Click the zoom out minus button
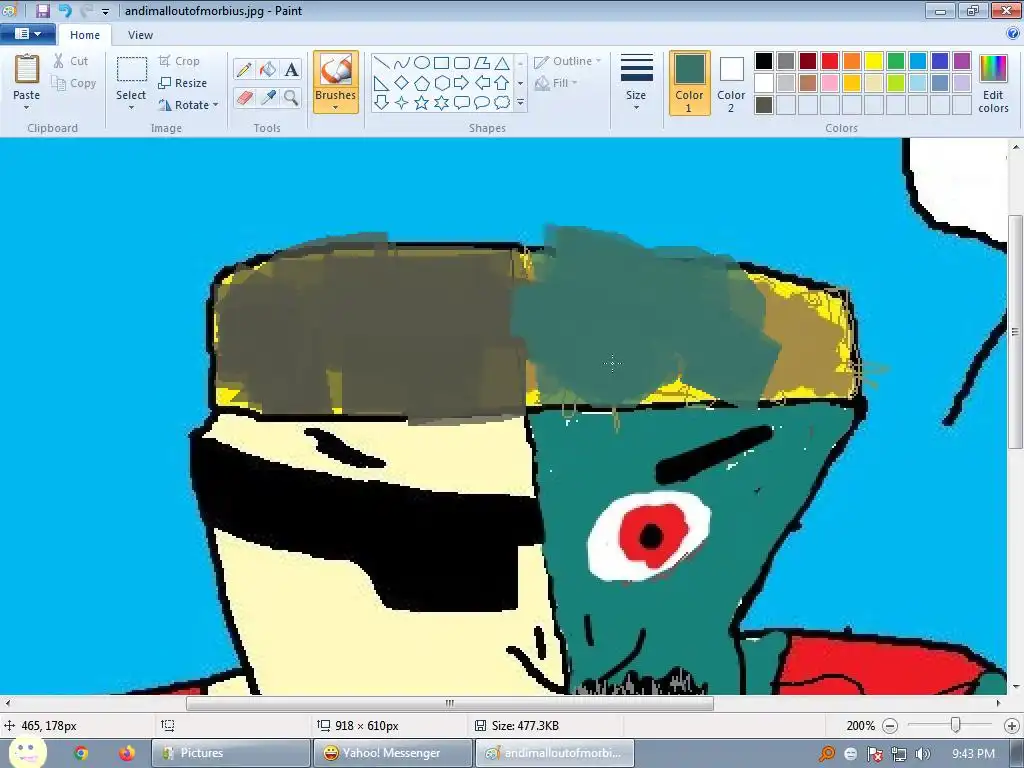 [889, 726]
